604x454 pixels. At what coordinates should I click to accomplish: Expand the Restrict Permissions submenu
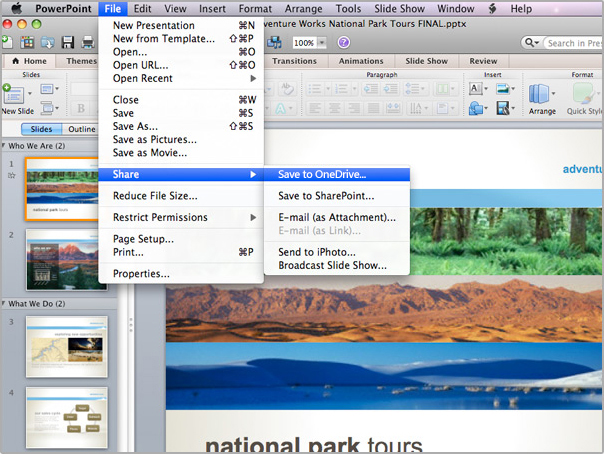253,218
